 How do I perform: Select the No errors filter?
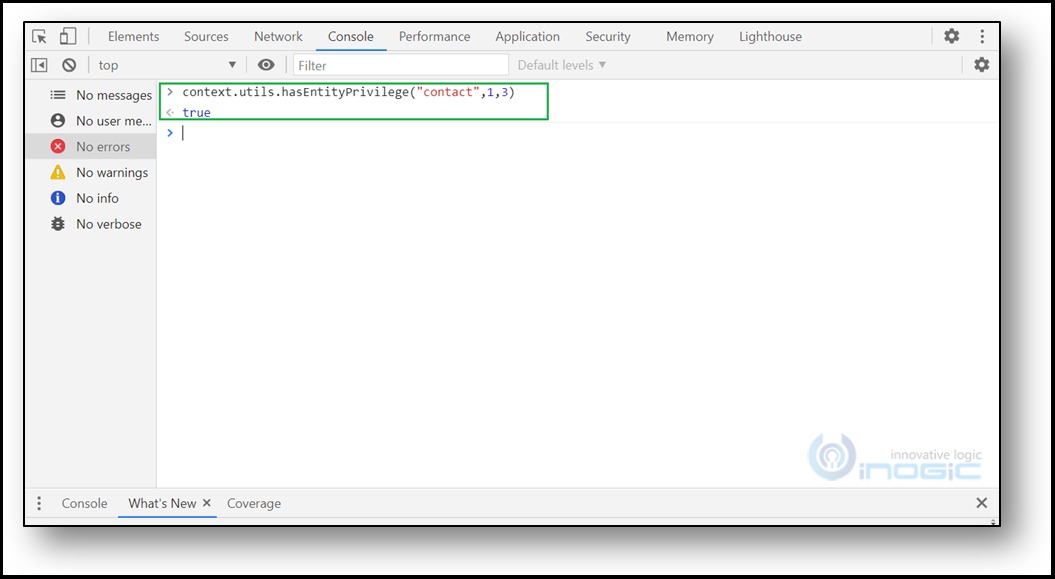click(103, 146)
